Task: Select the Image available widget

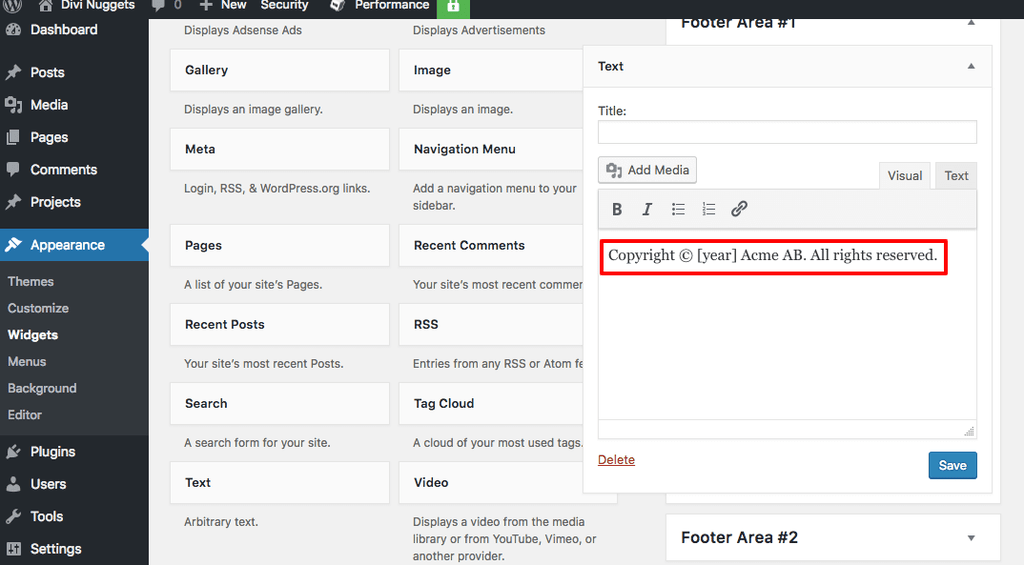Action: coord(491,70)
